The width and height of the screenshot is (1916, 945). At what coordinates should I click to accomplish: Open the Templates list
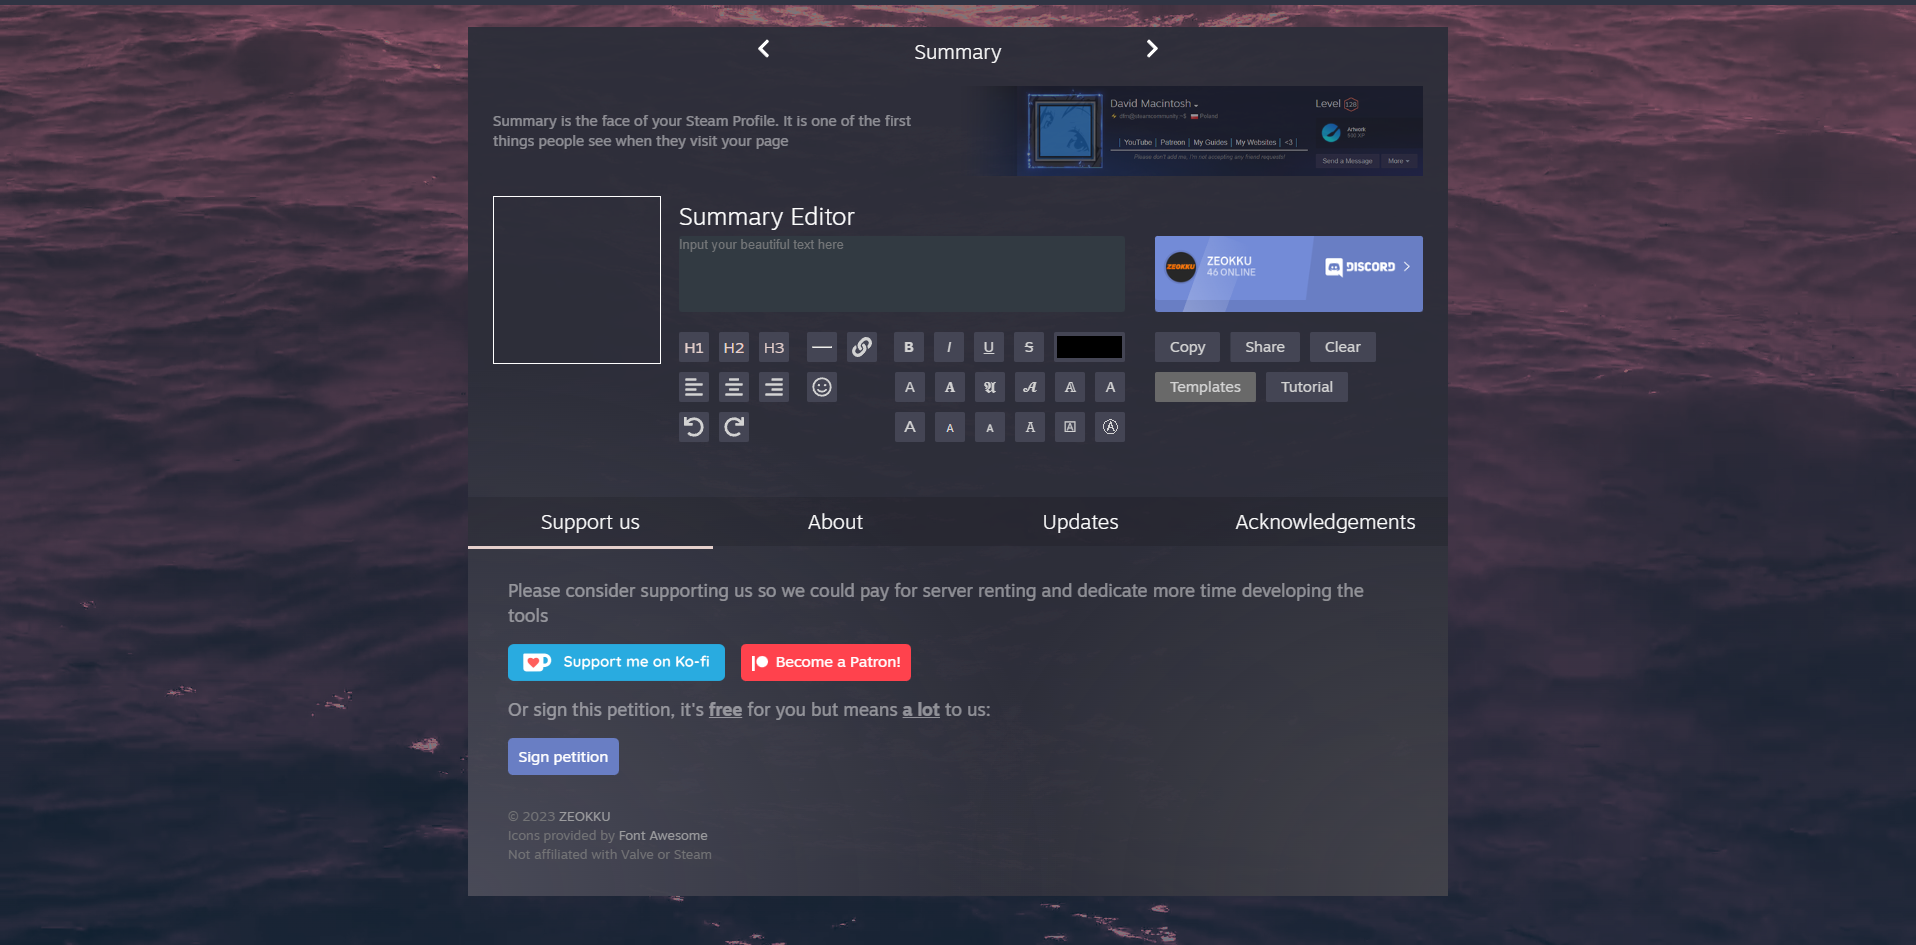[1205, 387]
